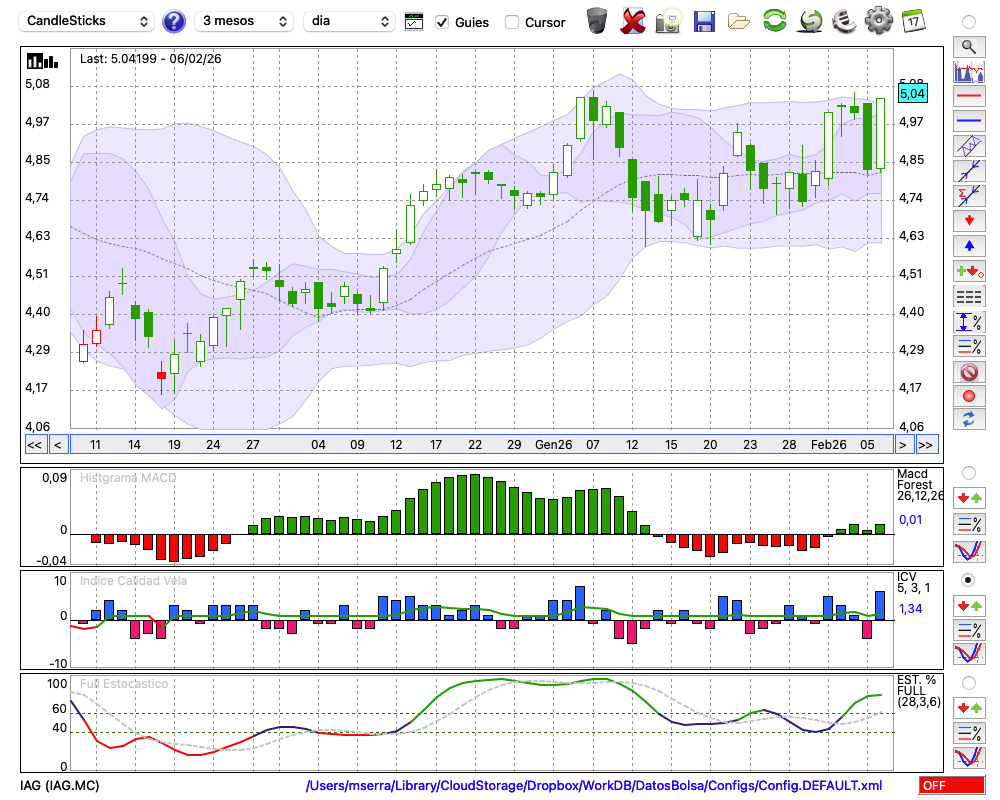This screenshot has width=1000, height=800.
Task: Open the calendar icon showing 17
Action: (x=913, y=20)
